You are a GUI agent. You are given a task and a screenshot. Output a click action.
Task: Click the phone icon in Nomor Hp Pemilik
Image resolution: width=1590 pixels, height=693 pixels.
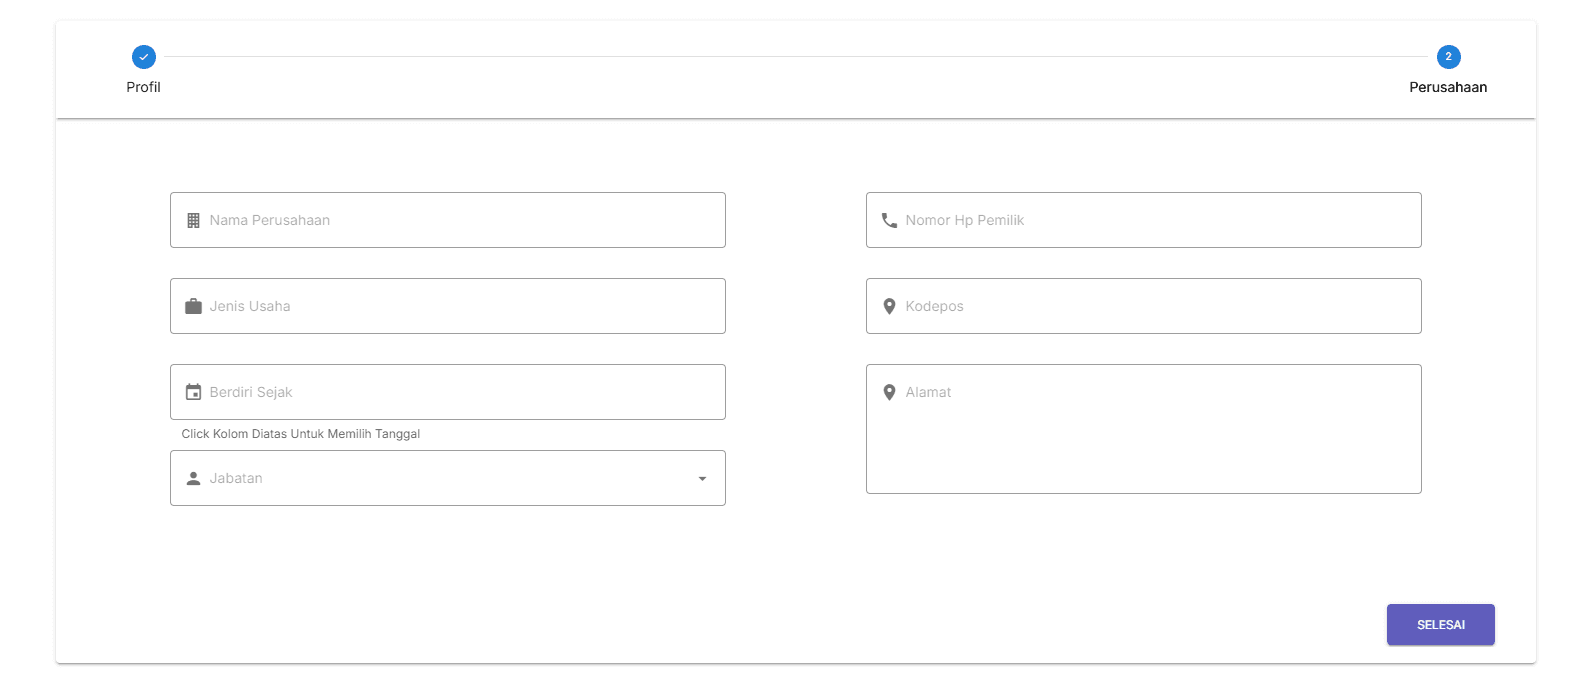pos(889,220)
